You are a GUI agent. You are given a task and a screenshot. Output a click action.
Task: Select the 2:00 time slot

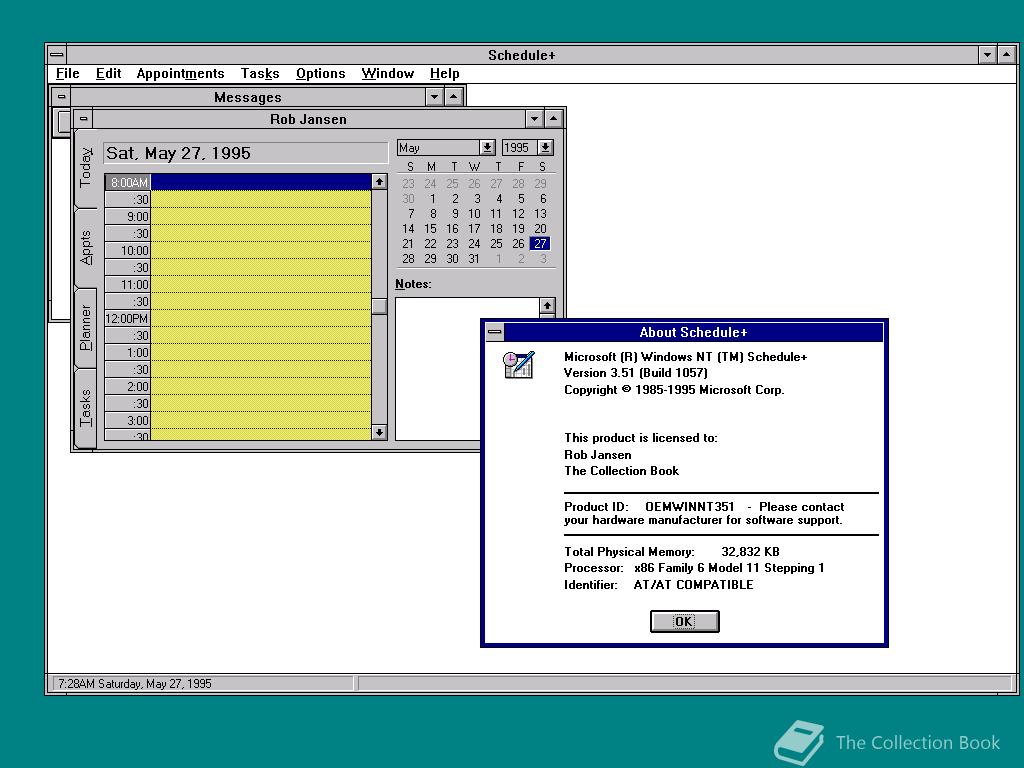click(238, 386)
